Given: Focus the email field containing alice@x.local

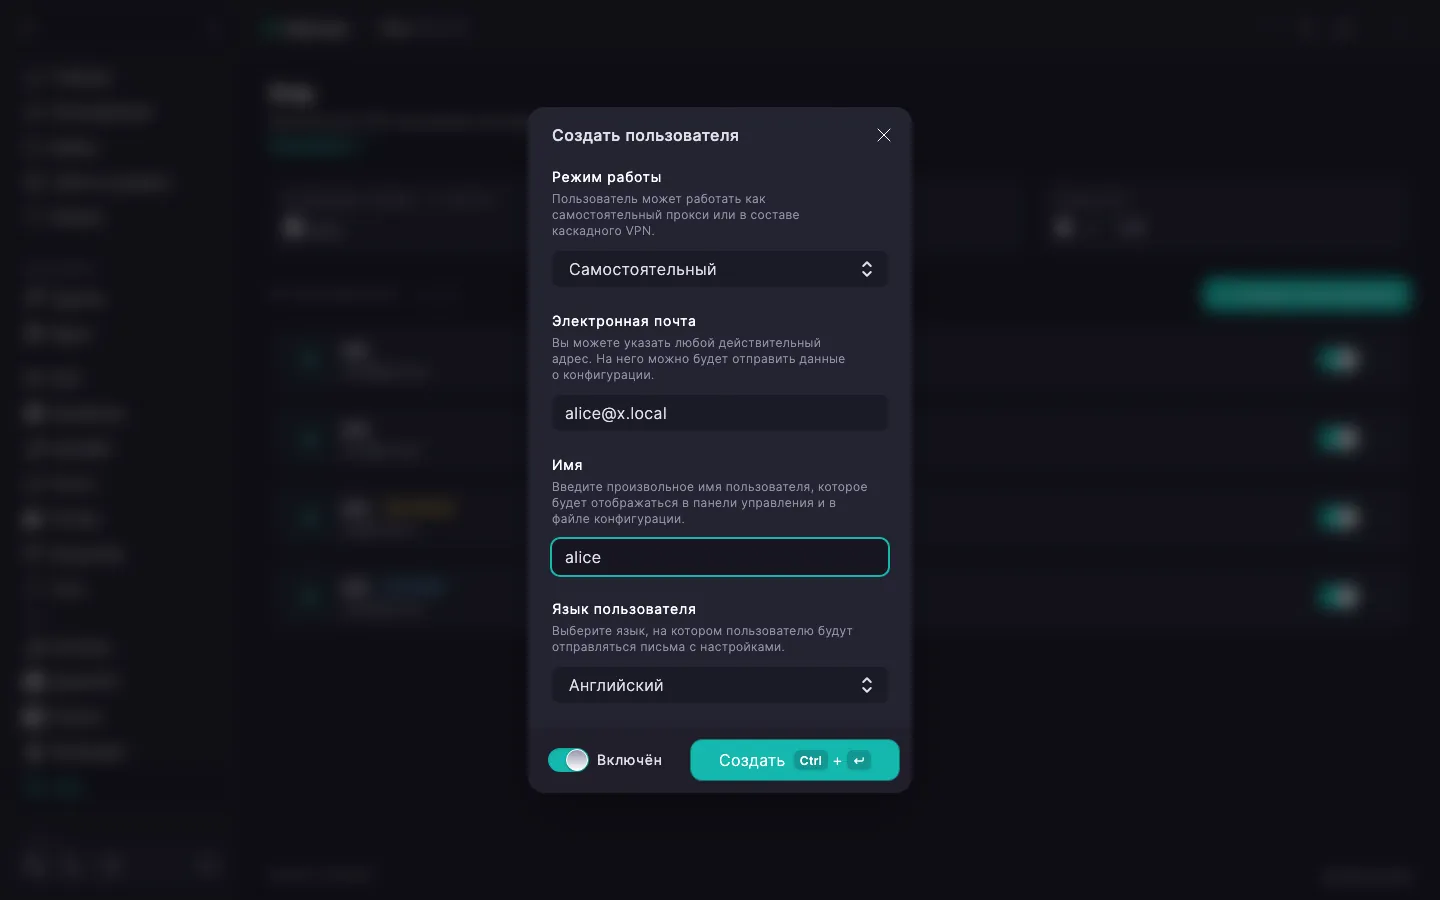Looking at the screenshot, I should pyautogui.click(x=720, y=413).
